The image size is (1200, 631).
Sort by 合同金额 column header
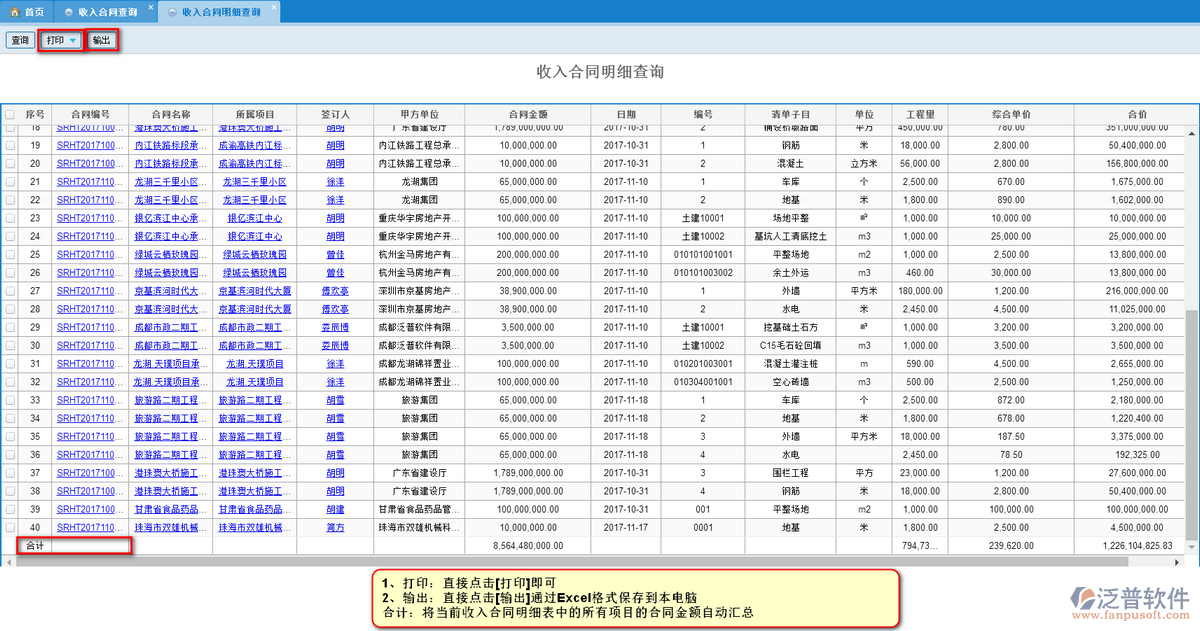click(x=527, y=115)
